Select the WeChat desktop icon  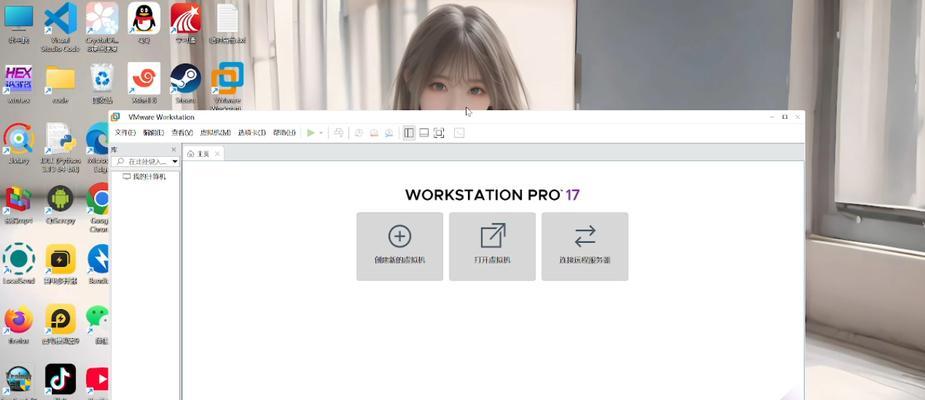point(98,323)
